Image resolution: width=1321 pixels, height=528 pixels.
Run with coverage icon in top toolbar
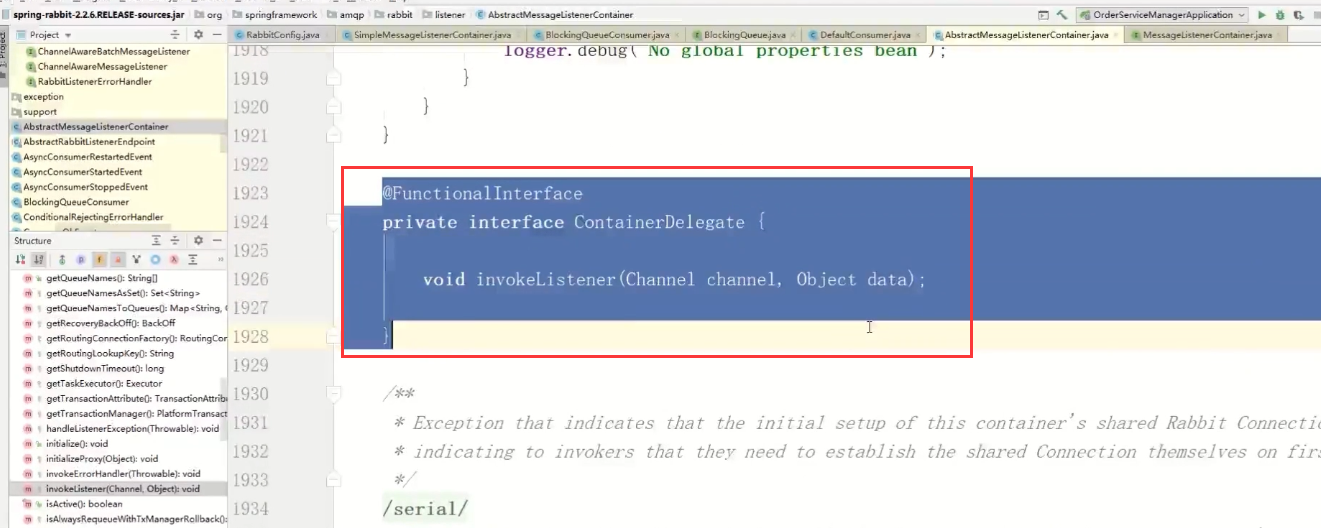pos(1298,15)
